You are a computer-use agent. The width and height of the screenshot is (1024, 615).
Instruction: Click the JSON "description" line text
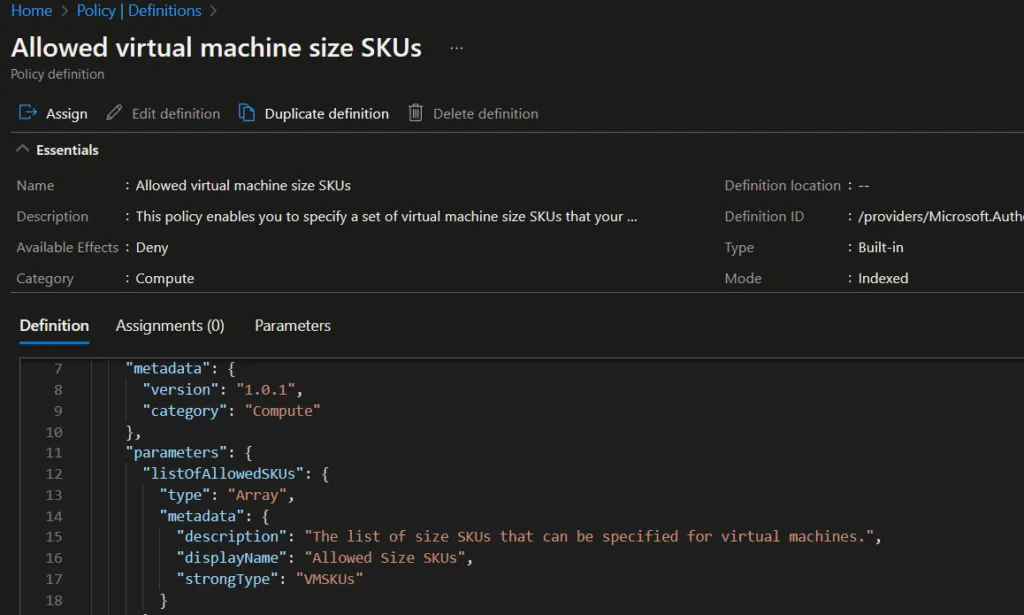pos(529,537)
